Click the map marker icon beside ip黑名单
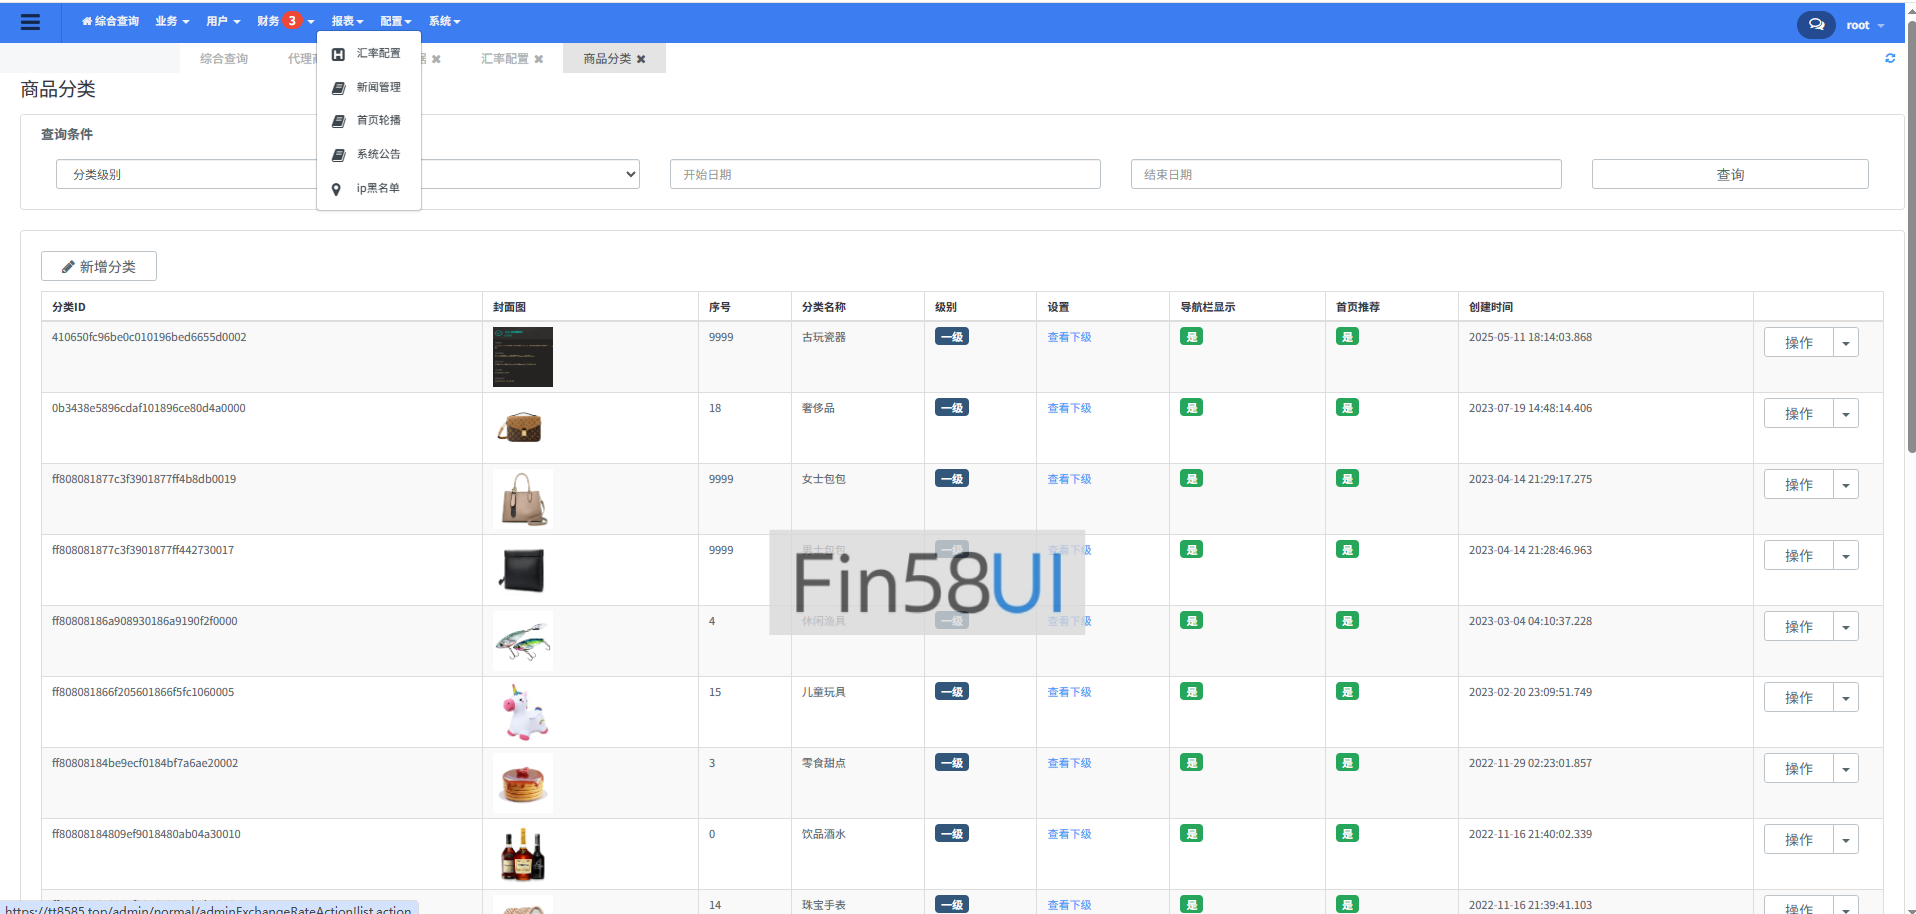Viewport: 1916px width, 914px height. pos(337,188)
